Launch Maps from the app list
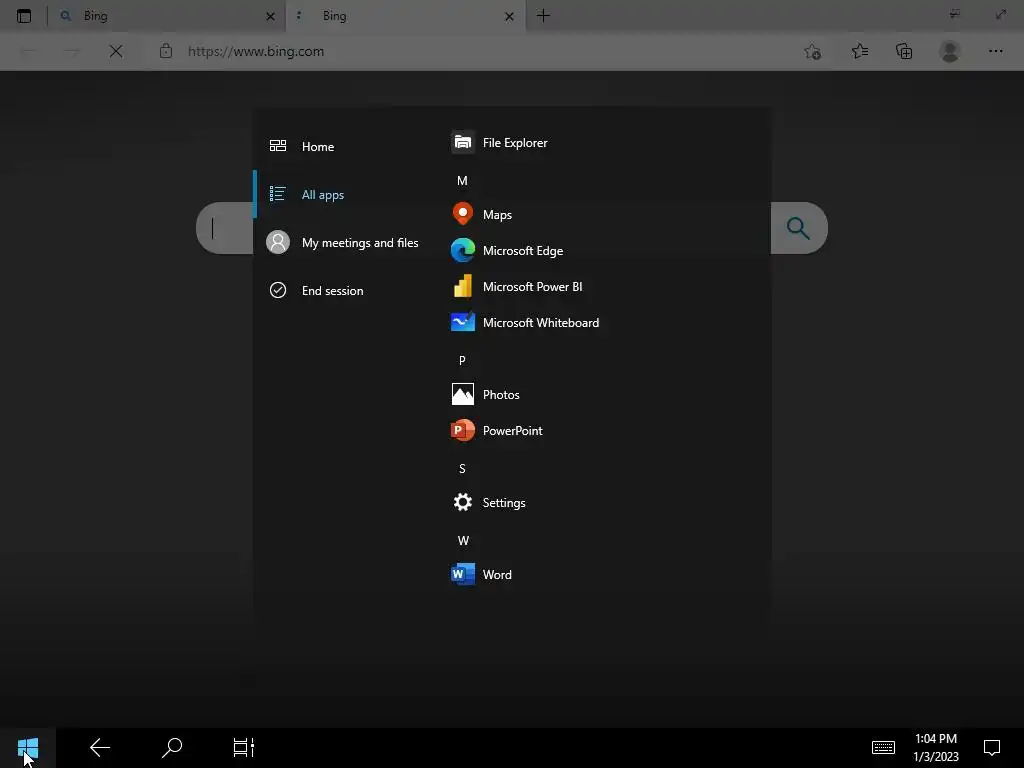Screen dimensions: 1024x768 [482, 214]
